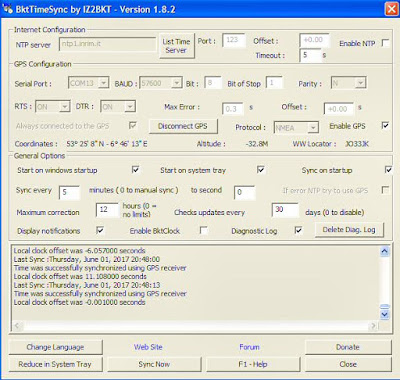
Task: Click the log scroll down arrow
Action: click(x=385, y=314)
